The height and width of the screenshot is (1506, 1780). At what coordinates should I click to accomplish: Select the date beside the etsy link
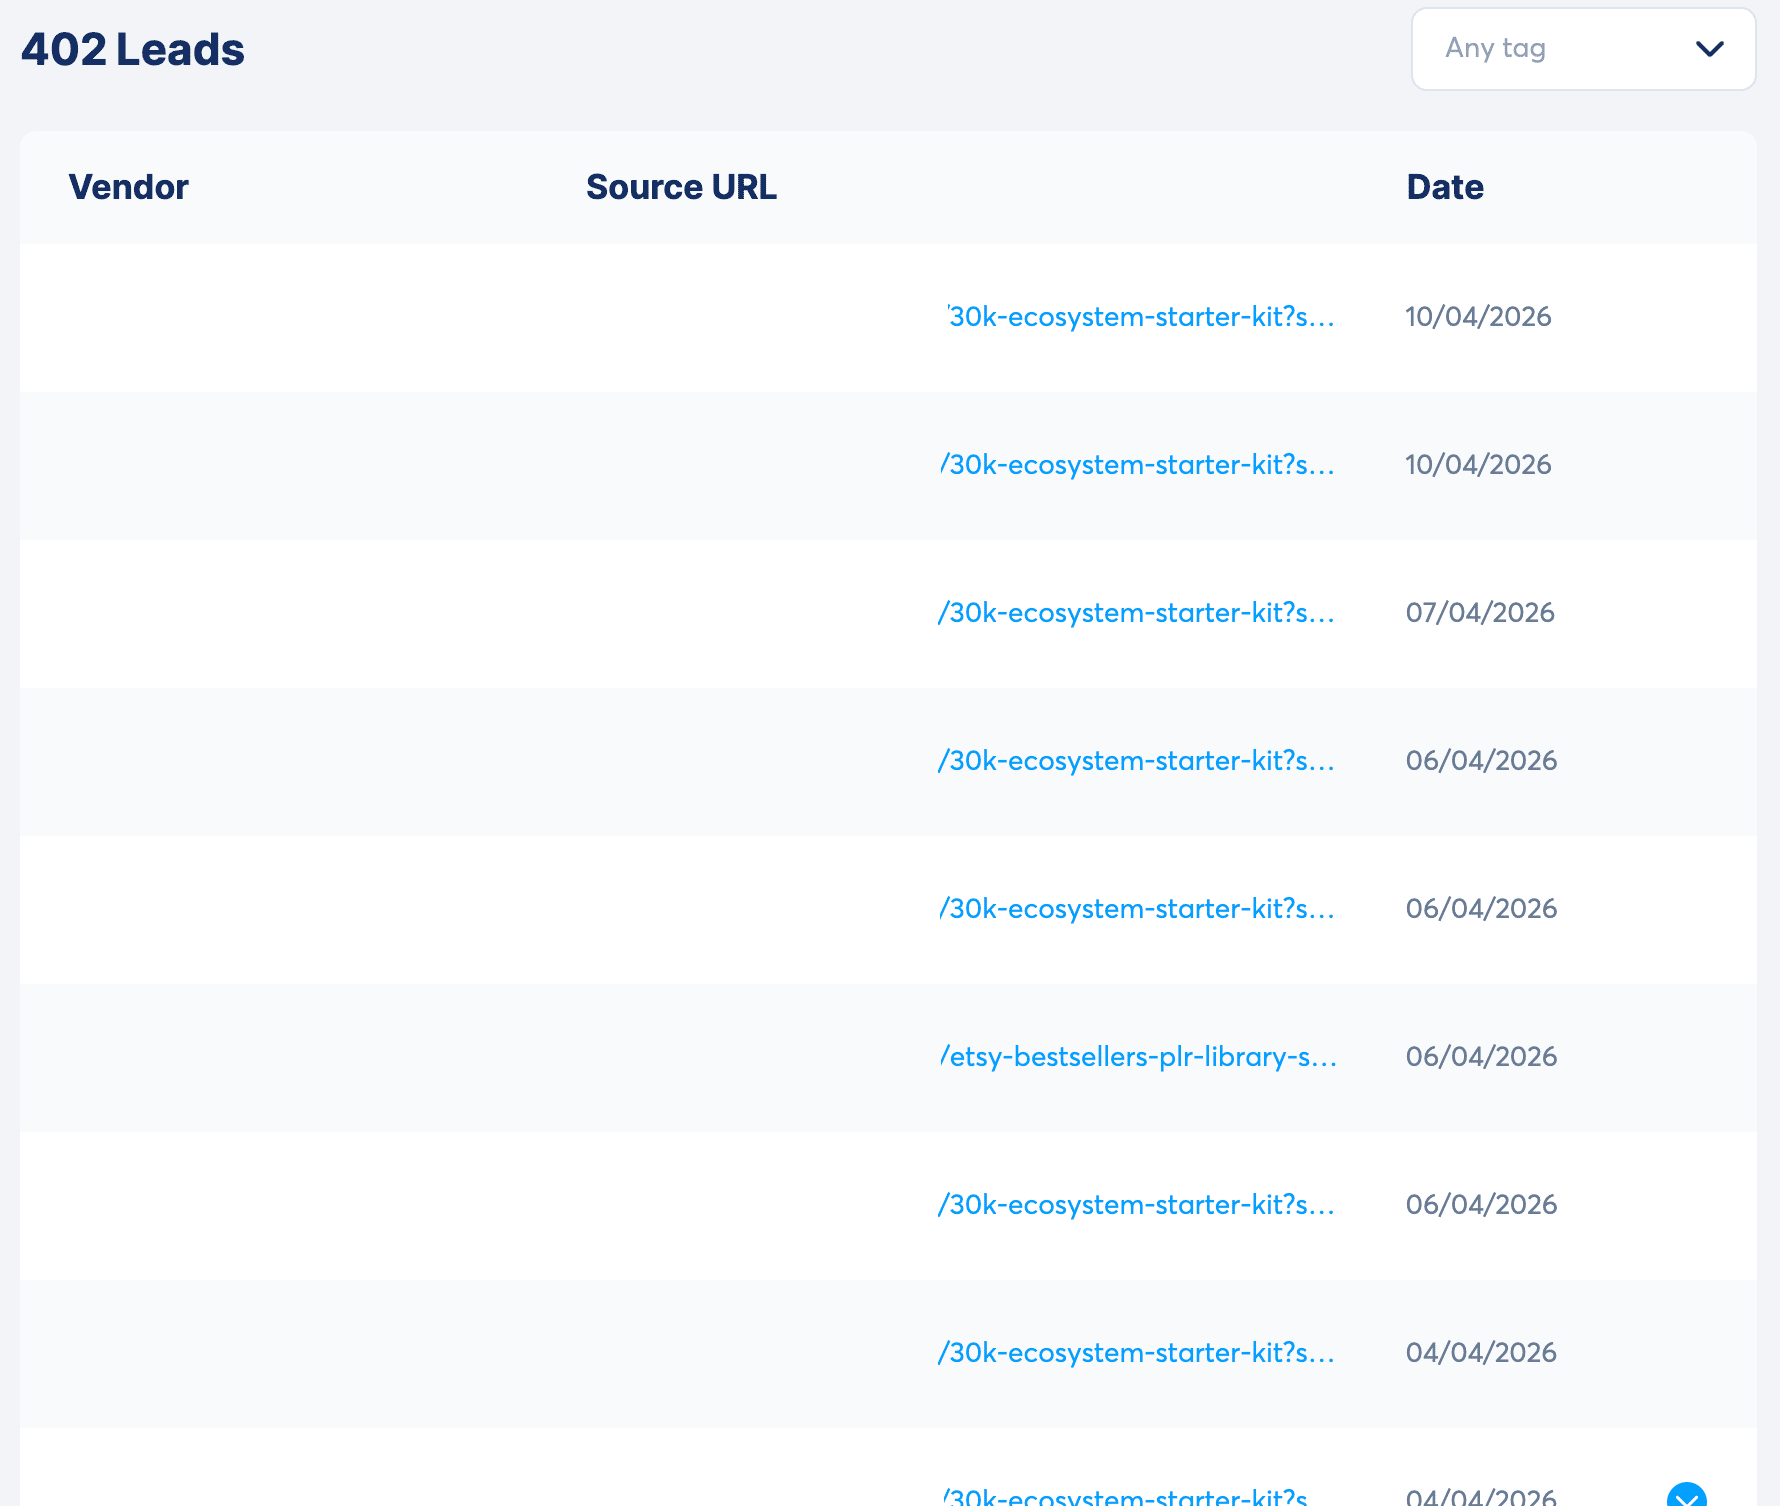(x=1481, y=1057)
